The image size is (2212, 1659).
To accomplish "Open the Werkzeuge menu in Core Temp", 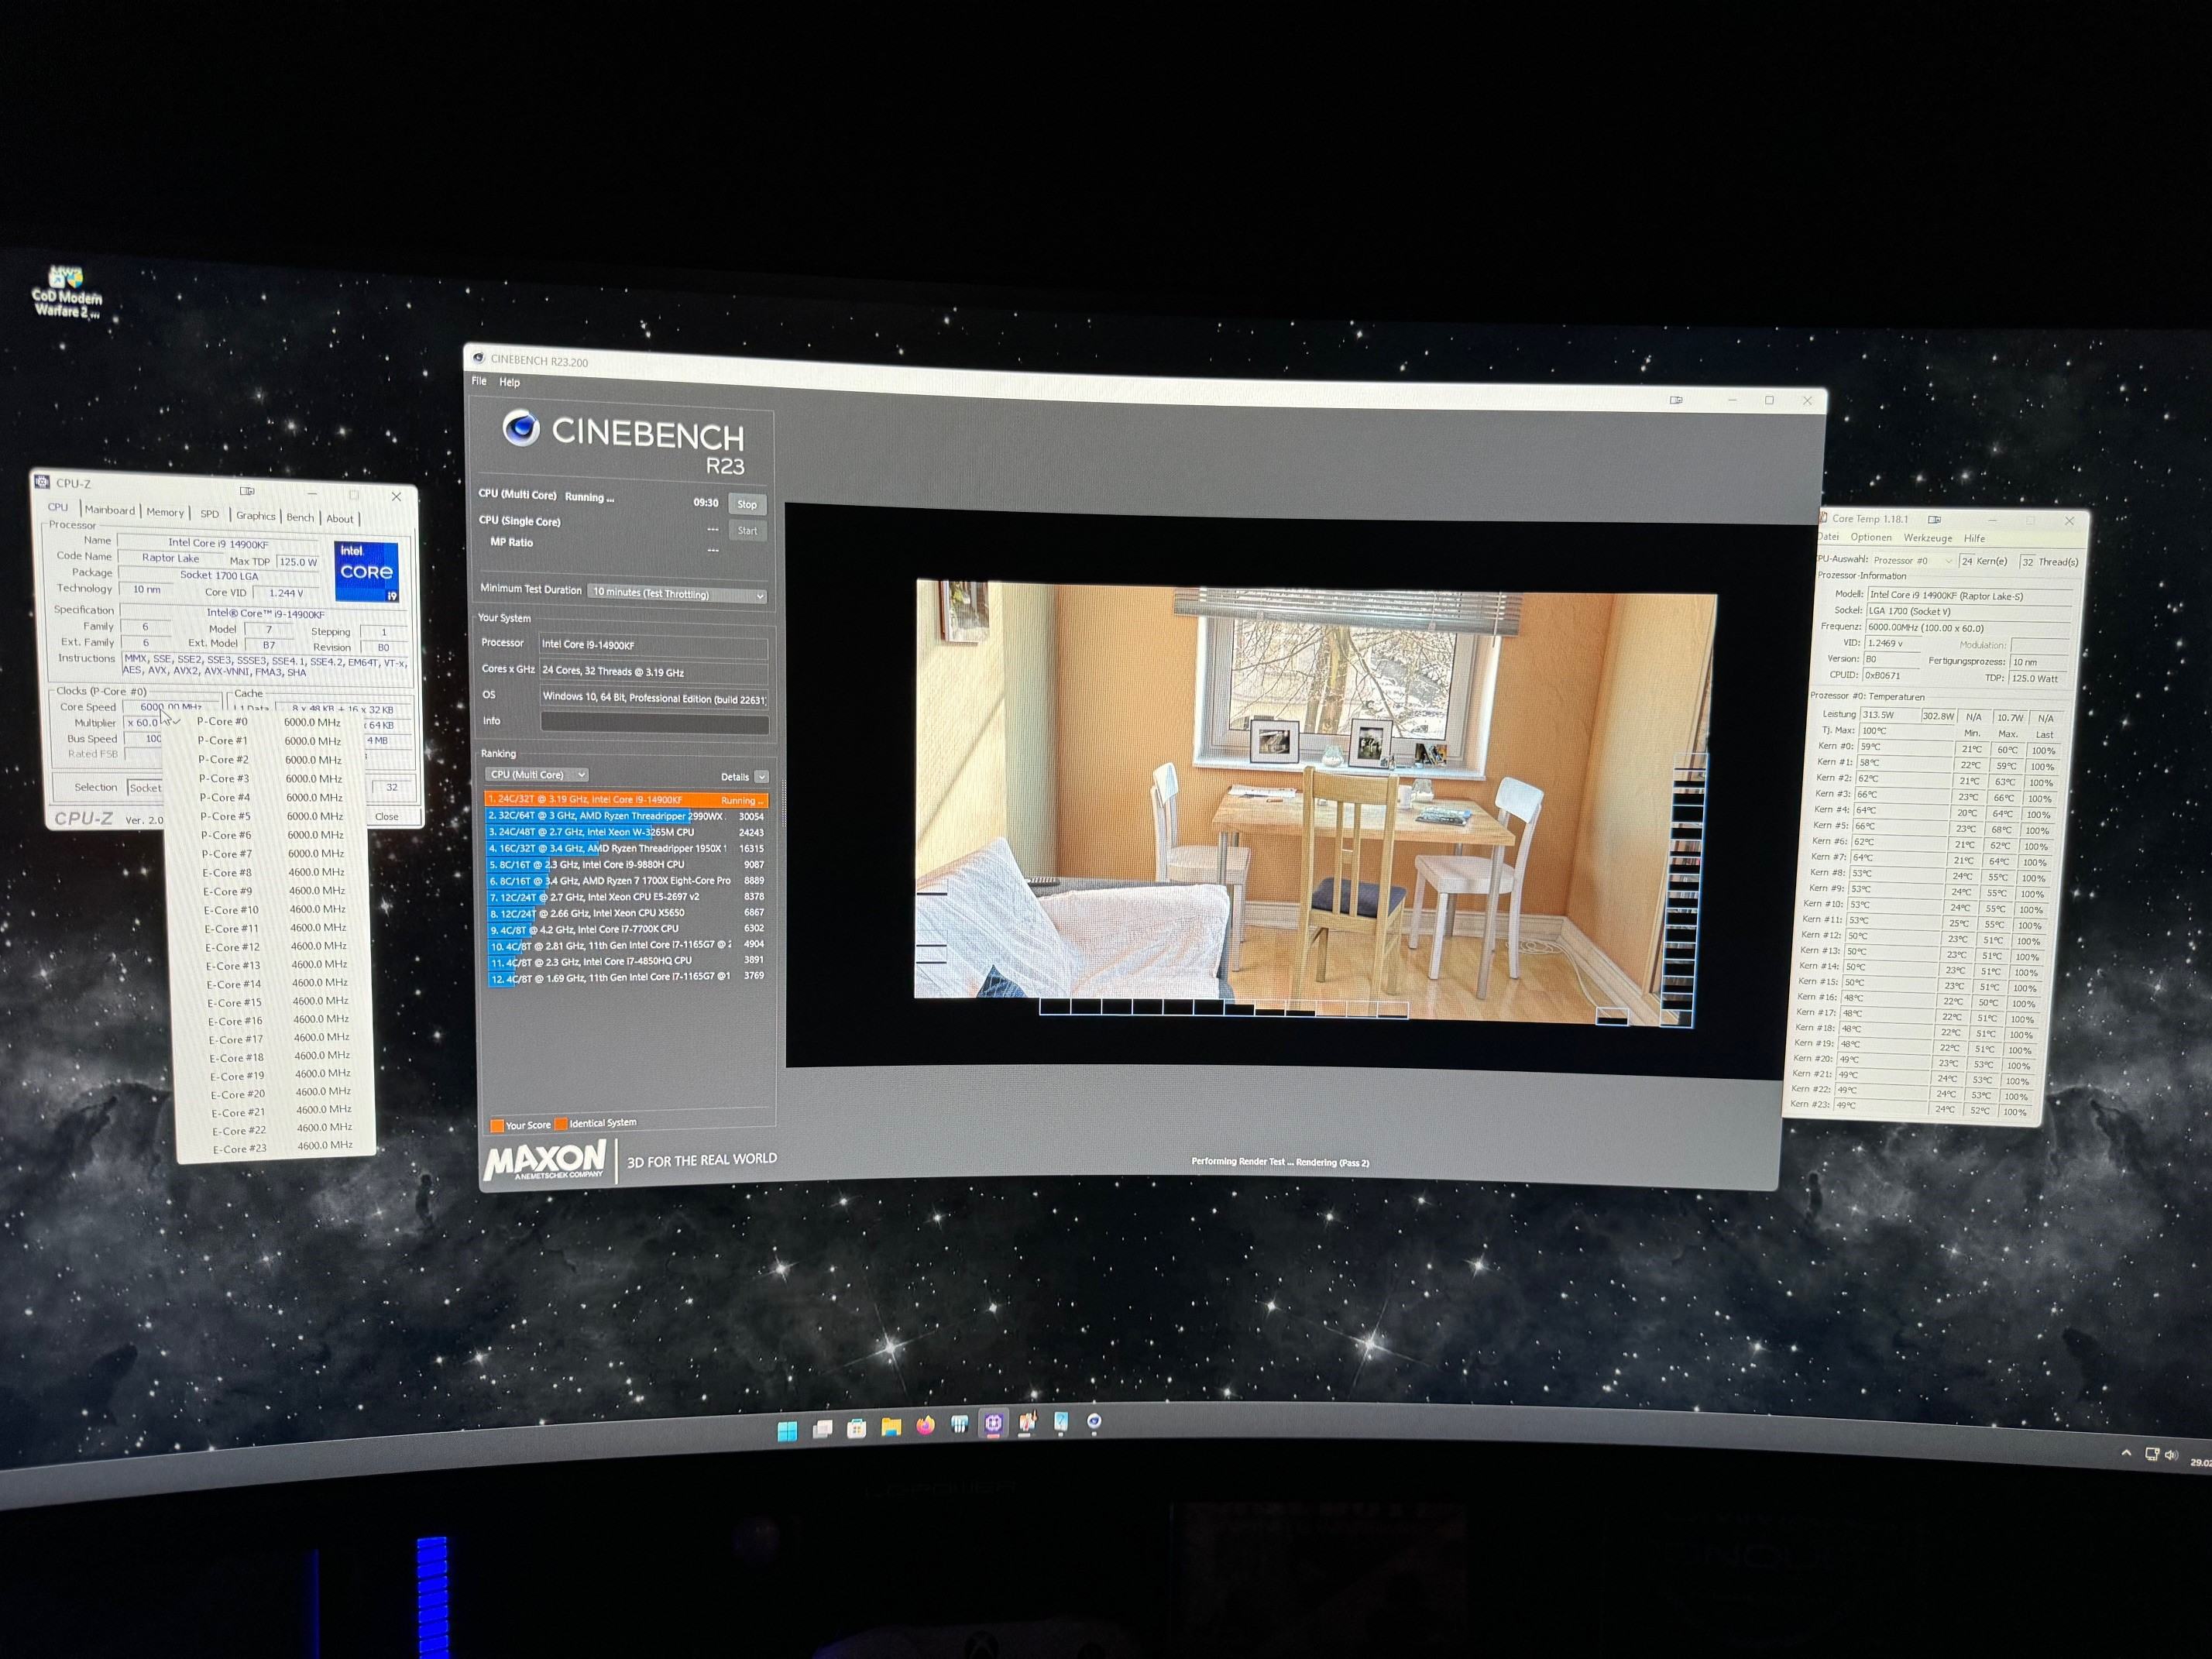I will point(1927,538).
